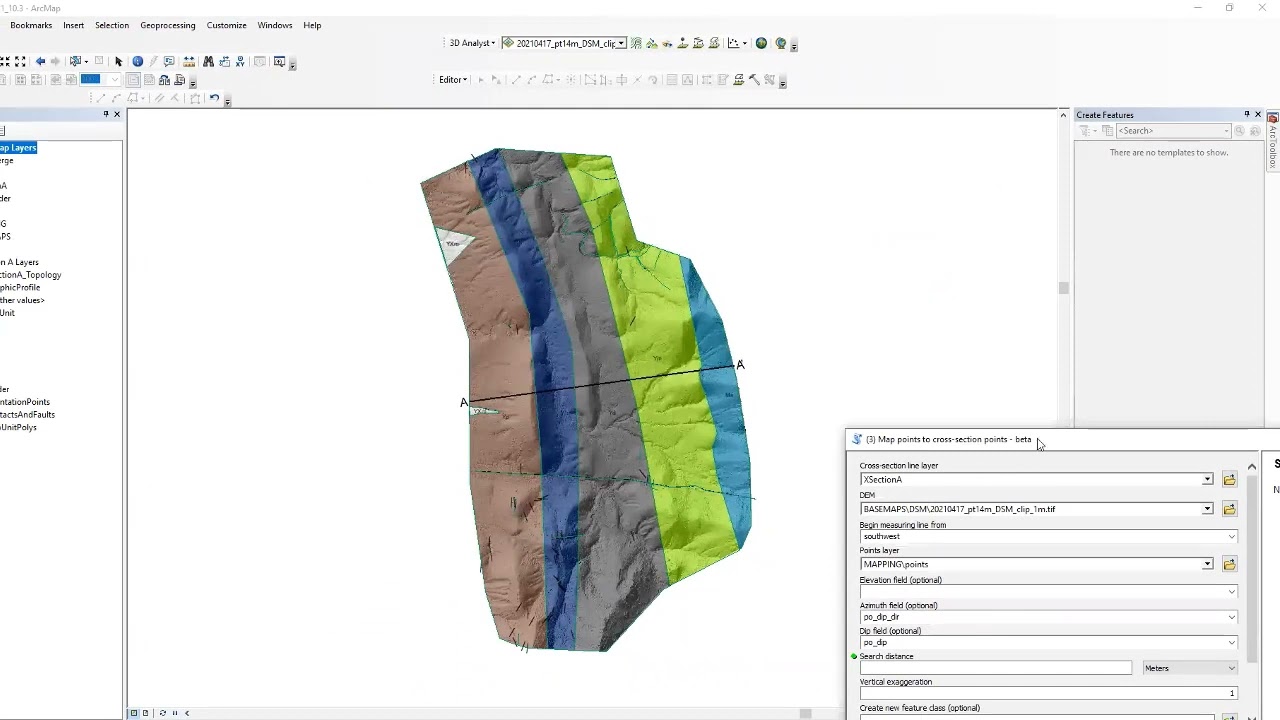Open the Selection menu
This screenshot has height=720, width=1280.
(x=112, y=25)
